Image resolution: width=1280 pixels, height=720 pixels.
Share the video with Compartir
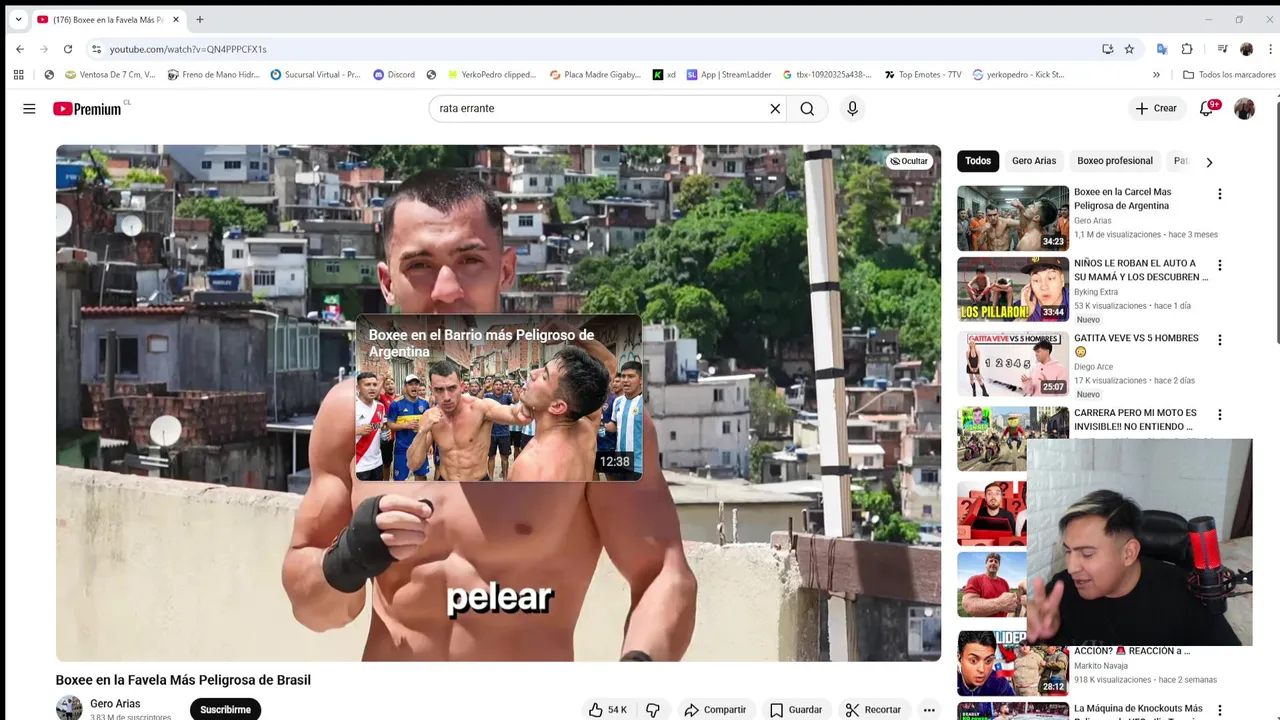(715, 710)
